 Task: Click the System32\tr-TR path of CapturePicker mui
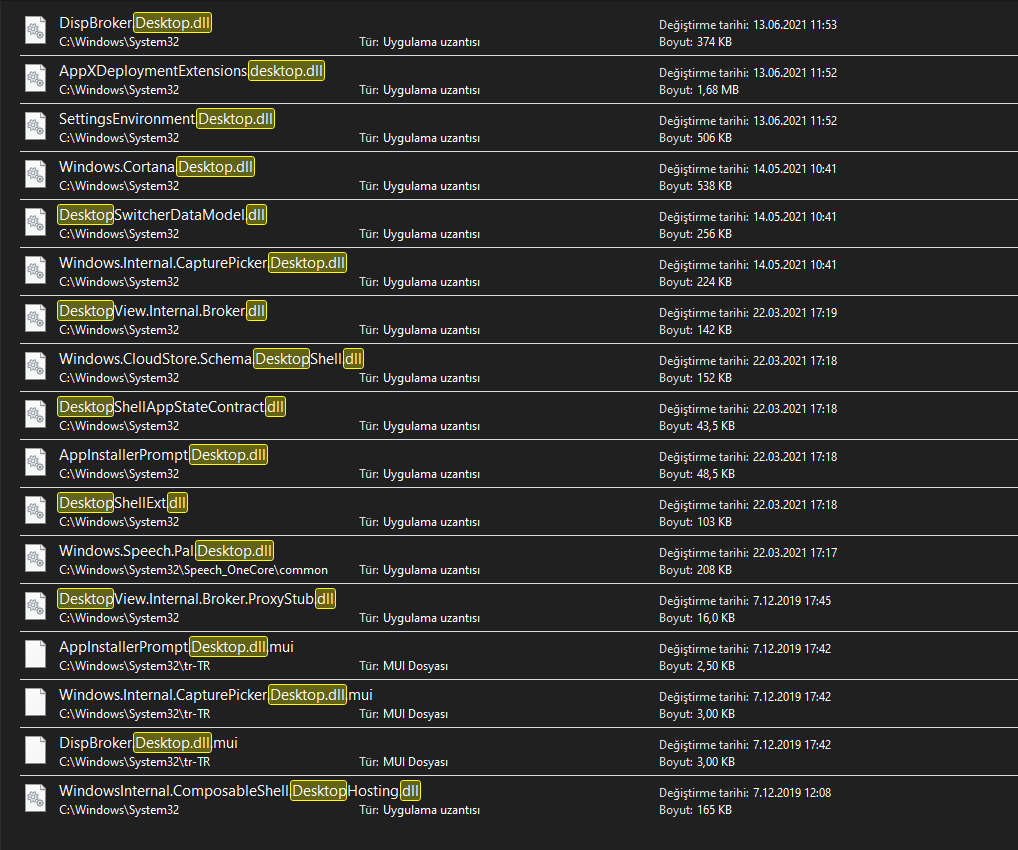point(134,714)
